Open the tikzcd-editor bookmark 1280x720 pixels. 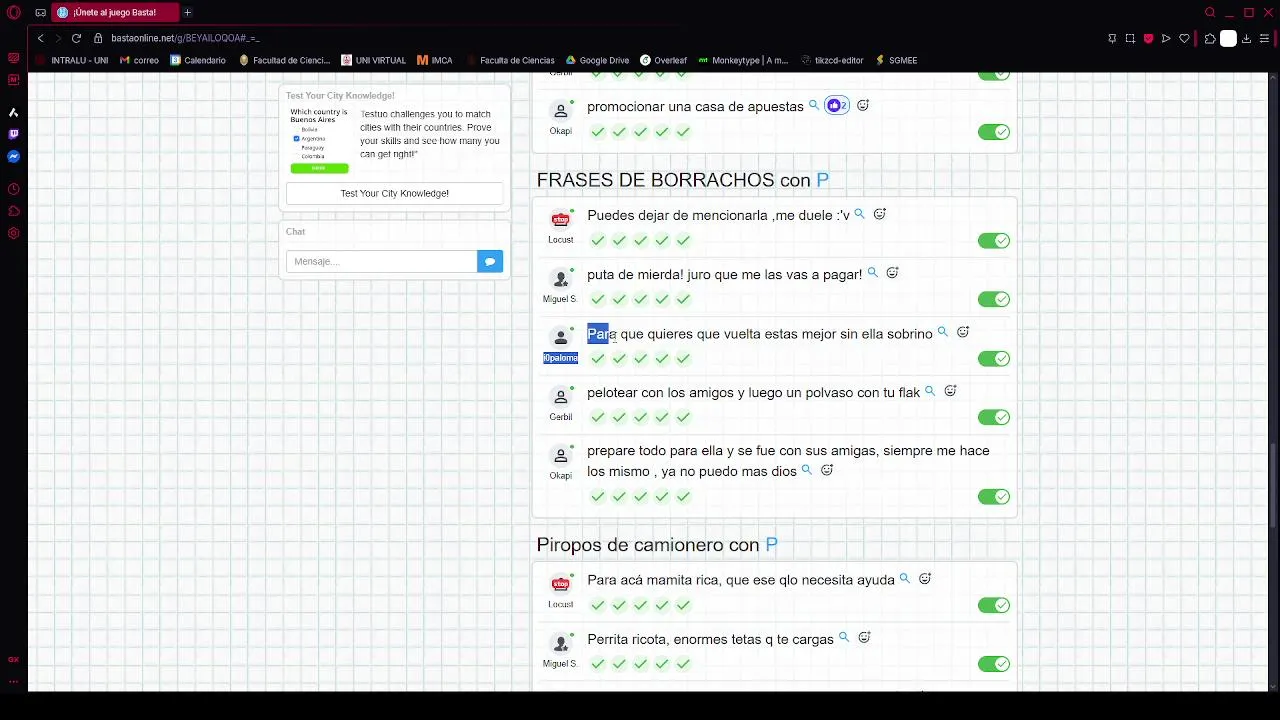(832, 60)
